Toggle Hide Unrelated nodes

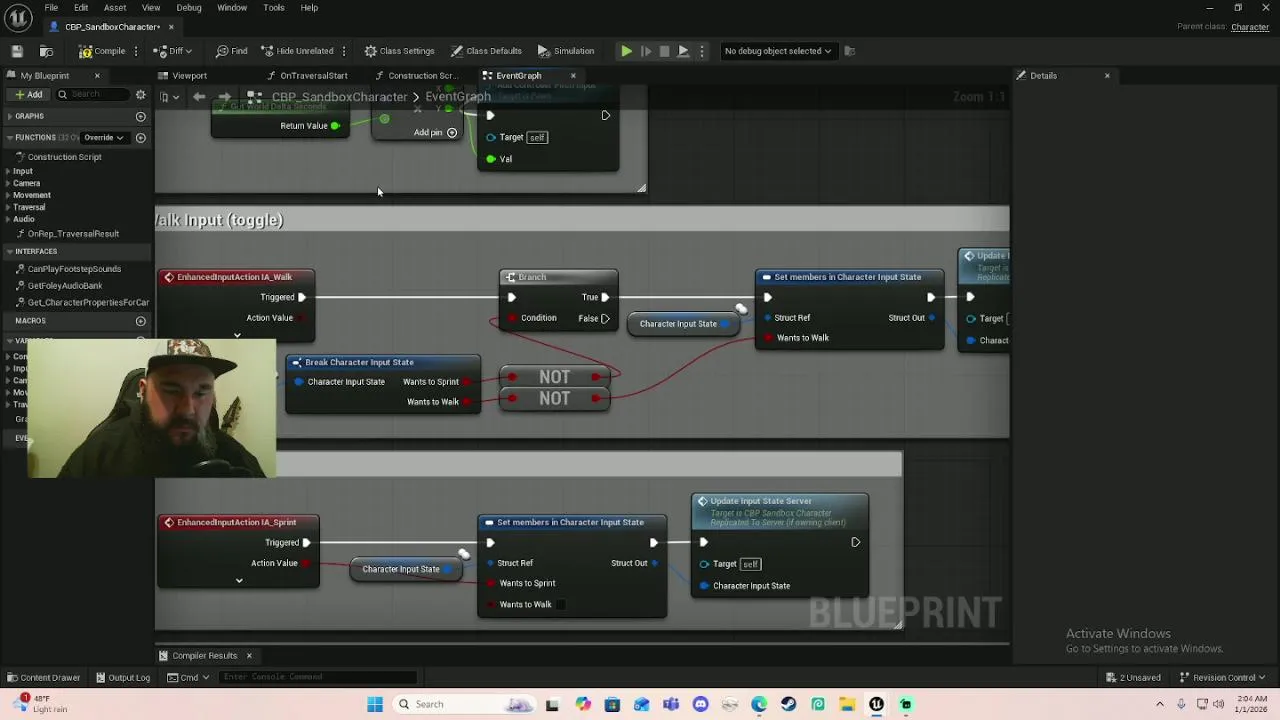[297, 51]
